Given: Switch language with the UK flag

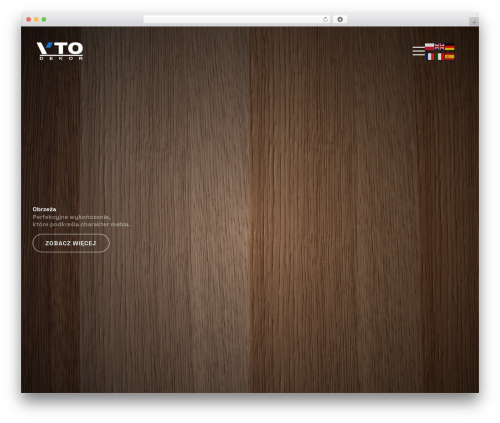Looking at the screenshot, I should [x=439, y=47].
